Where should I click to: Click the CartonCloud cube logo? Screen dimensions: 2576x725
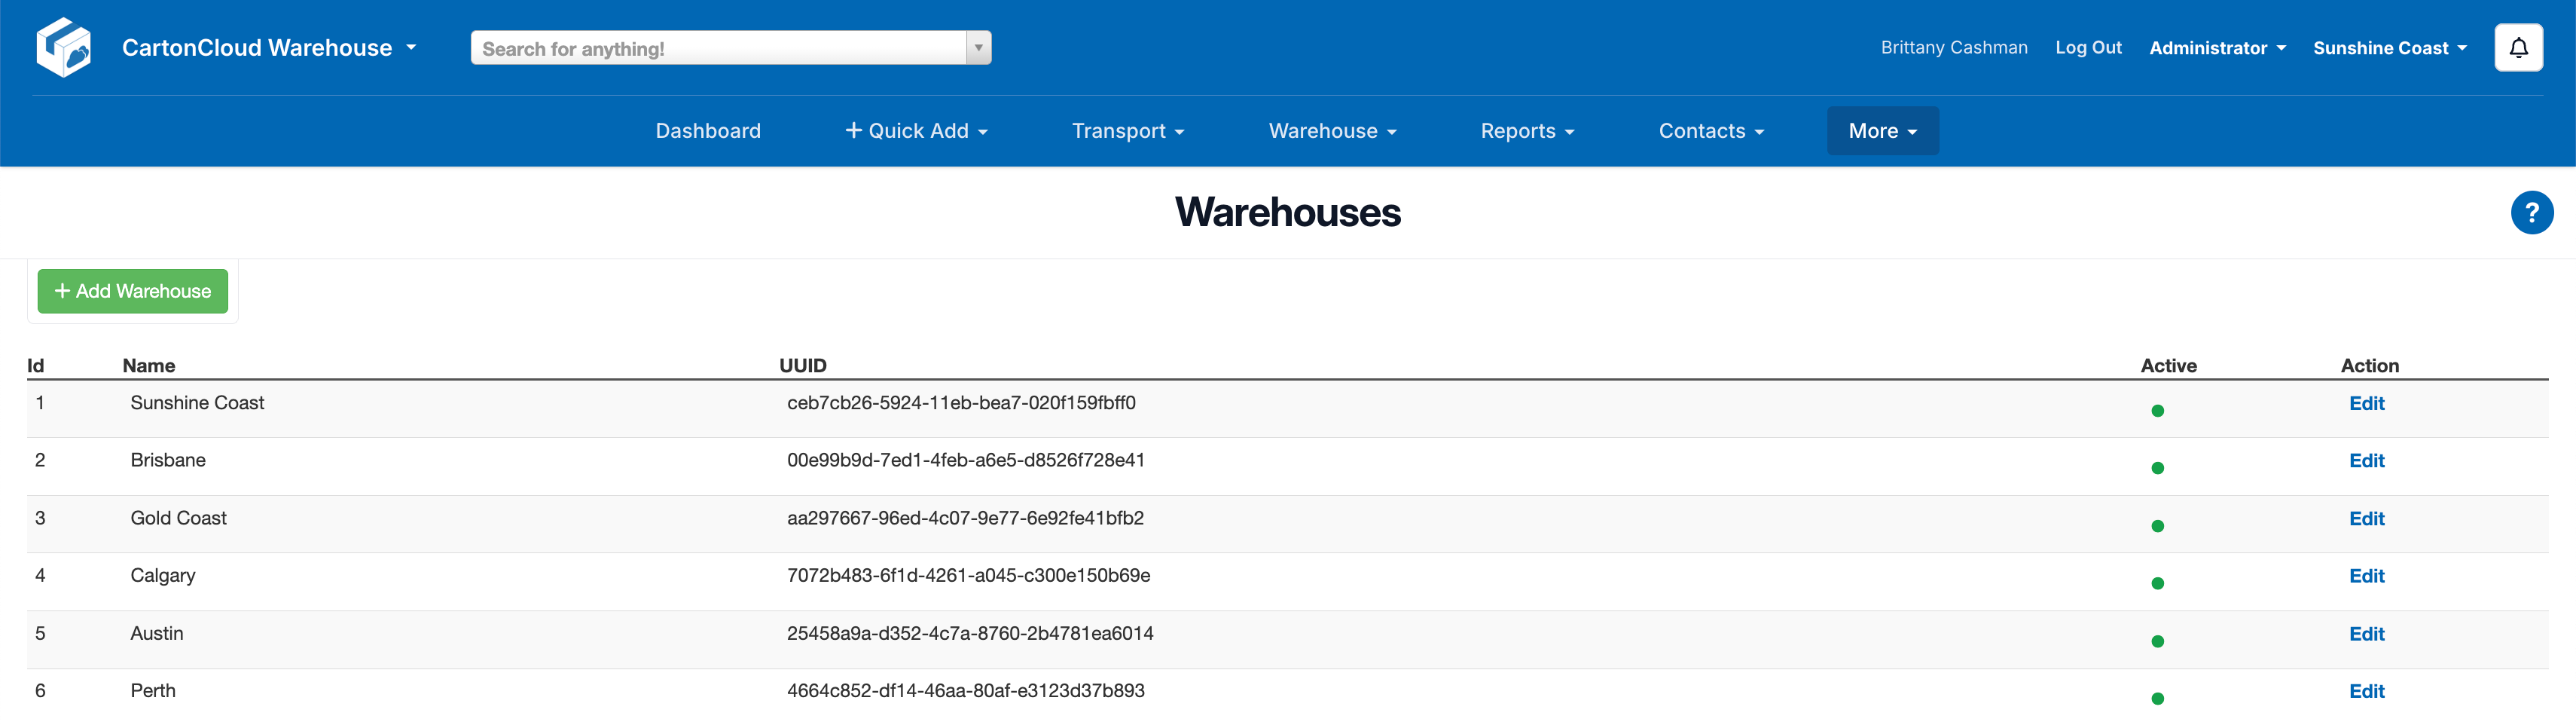click(63, 47)
